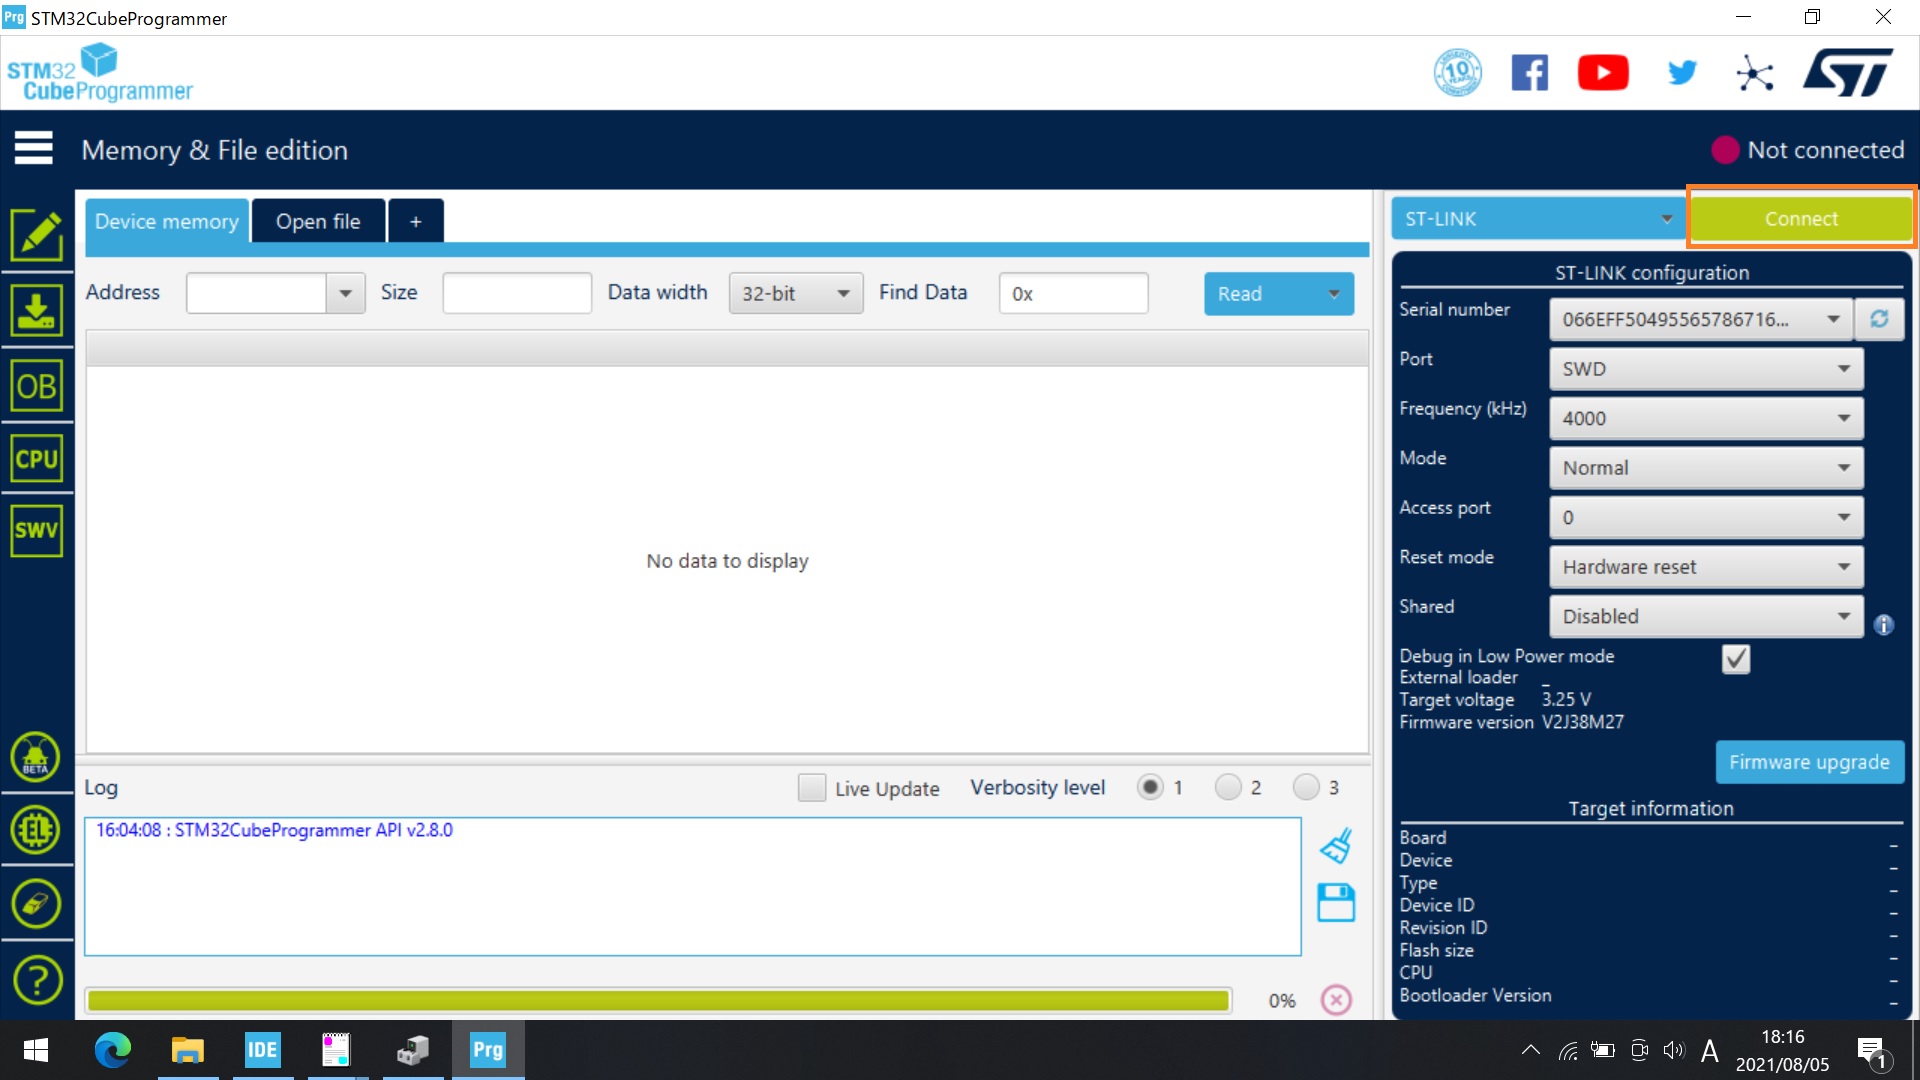Screen dimensions: 1920x1080
Task: Click target voltage value 3.25 V
Action: click(x=1566, y=699)
